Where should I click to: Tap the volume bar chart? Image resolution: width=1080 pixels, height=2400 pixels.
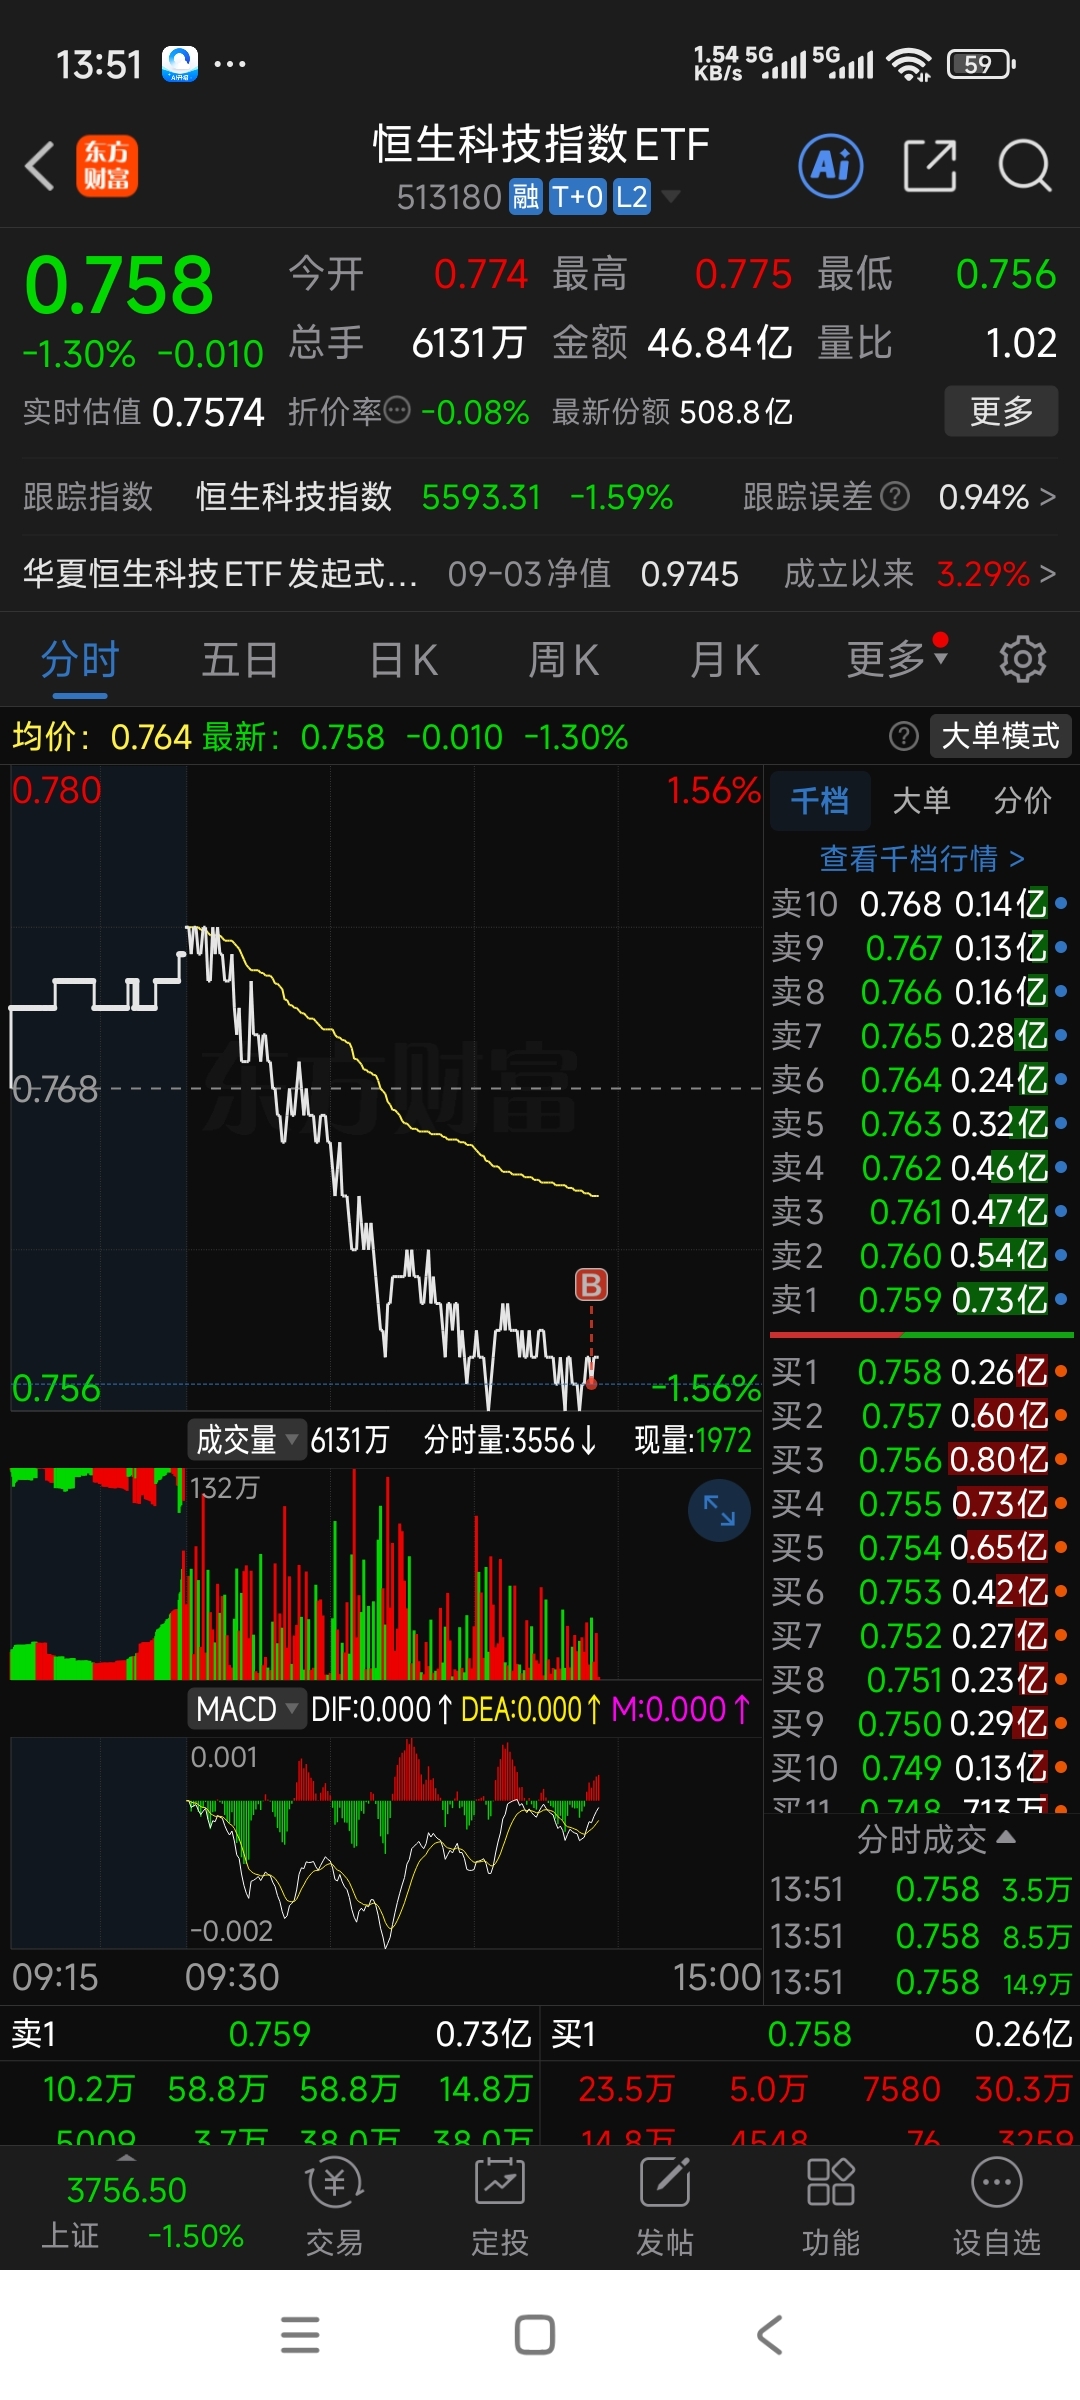386,1573
